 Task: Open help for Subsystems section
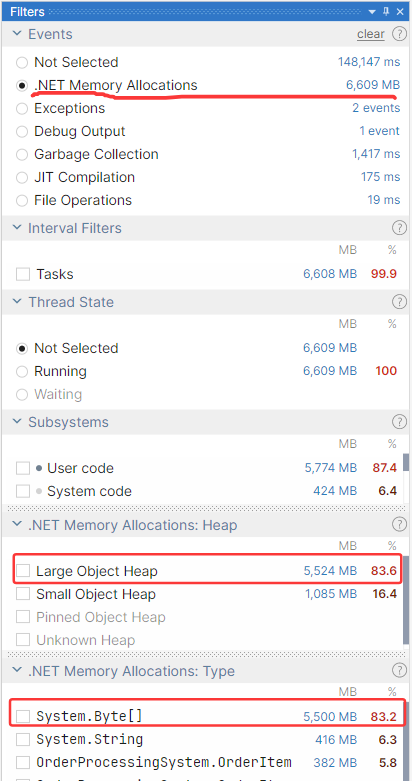[399, 422]
